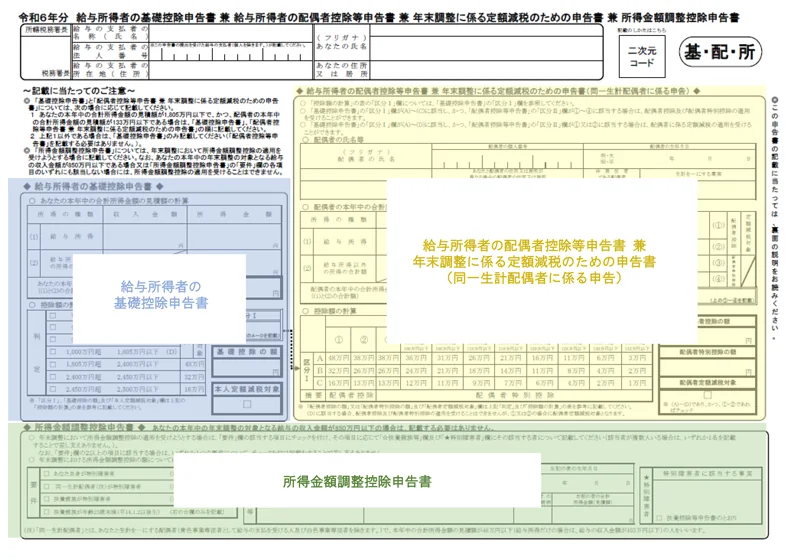The width and height of the screenshot is (790, 559).
Task: Check the 1,000万円超 1,805万円以下 (D) box
Action: click(53, 352)
